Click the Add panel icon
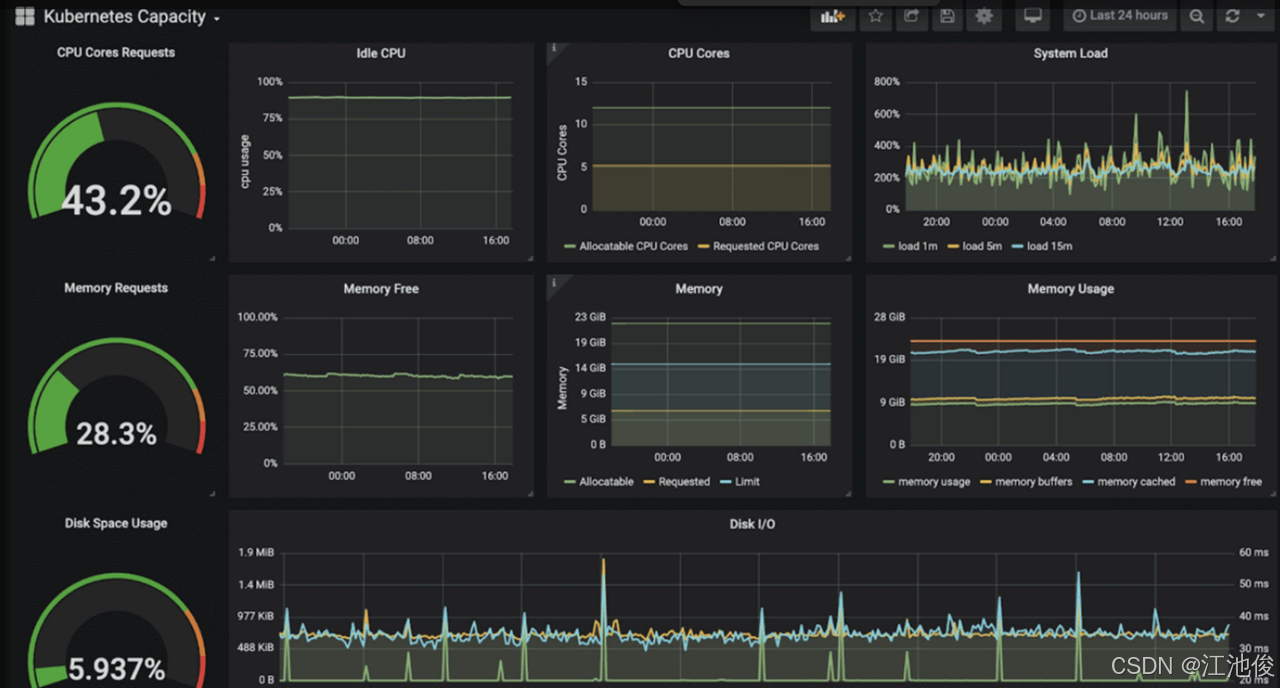Screen dimensions: 1280x688 pyautogui.click(x=832, y=16)
